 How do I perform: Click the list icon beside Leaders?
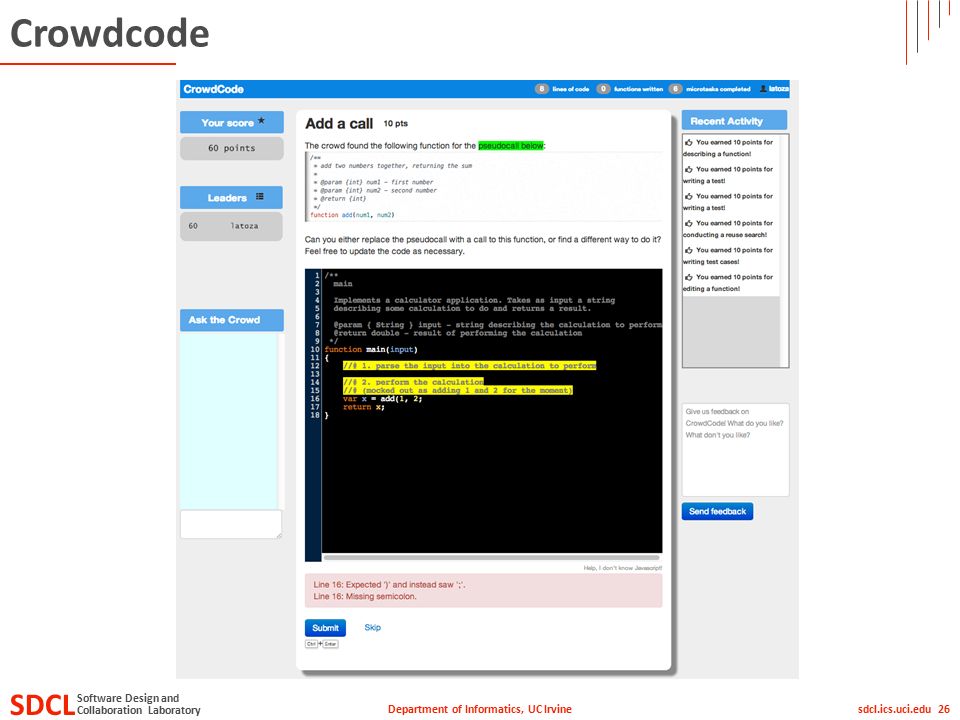(x=260, y=197)
